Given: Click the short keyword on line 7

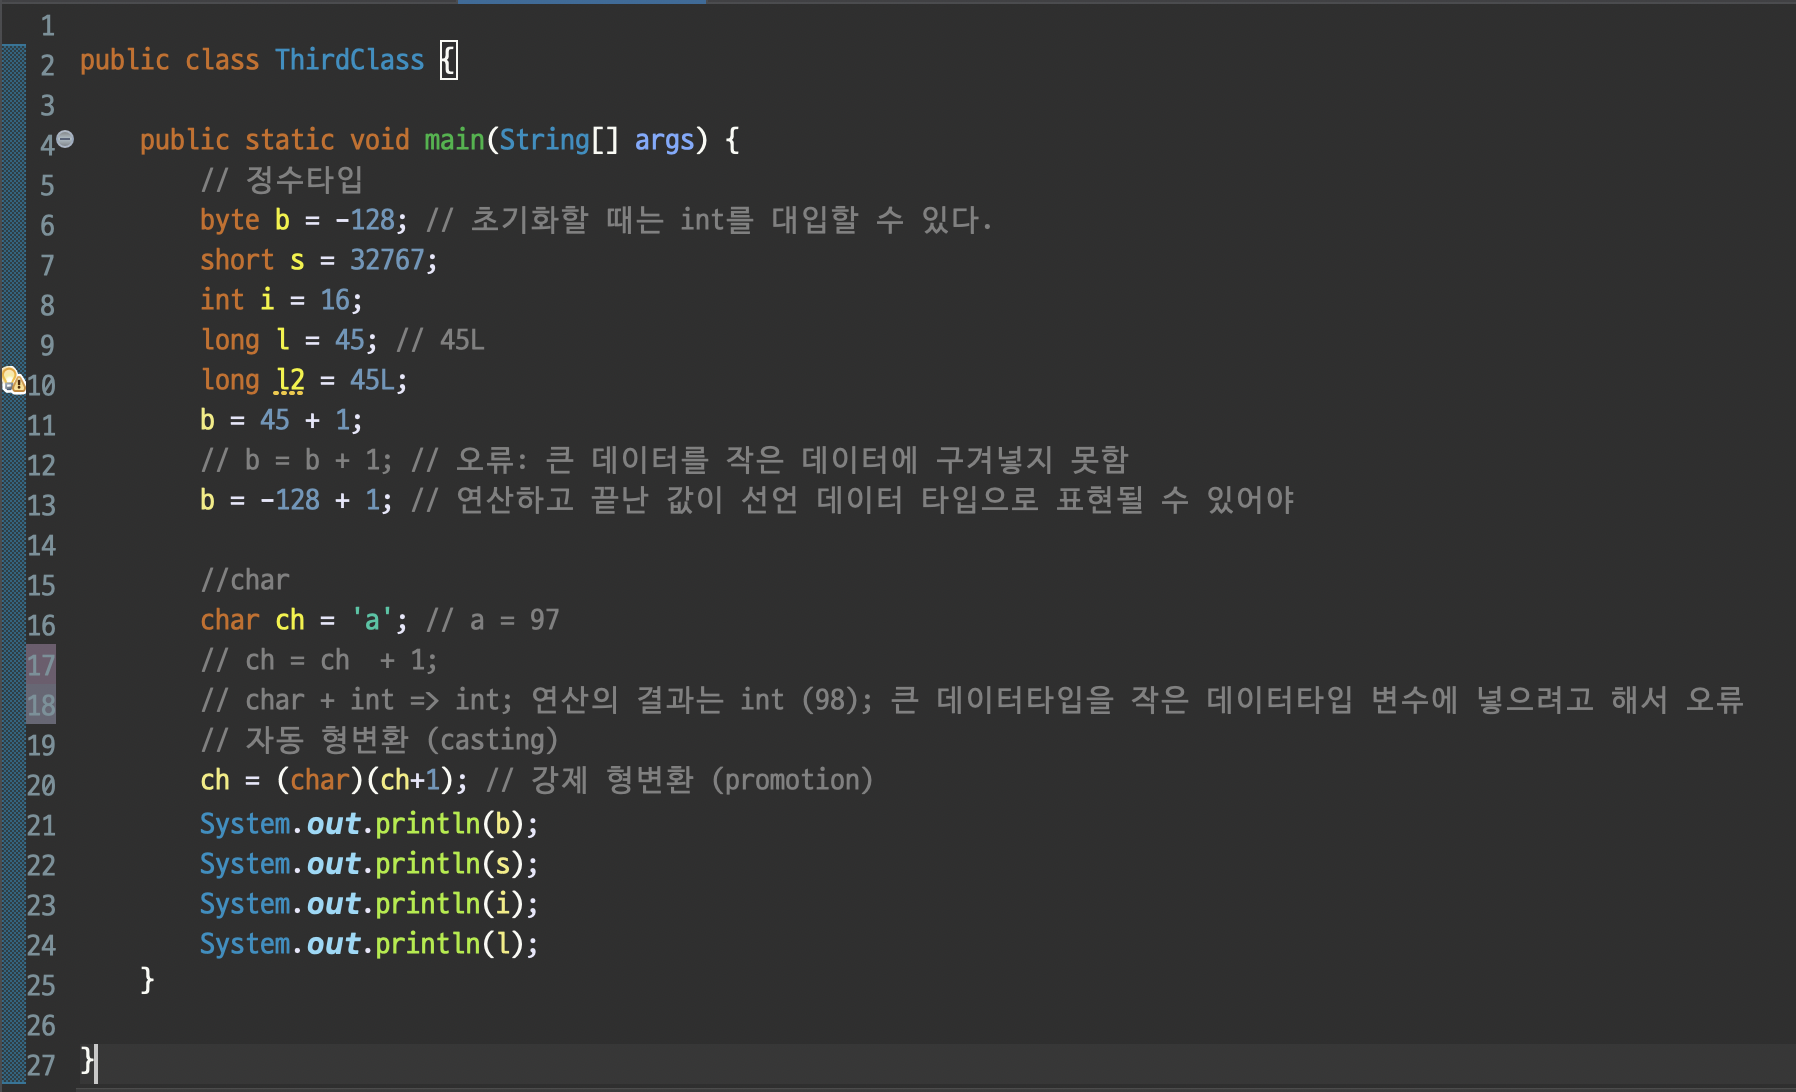Looking at the screenshot, I should click(237, 260).
